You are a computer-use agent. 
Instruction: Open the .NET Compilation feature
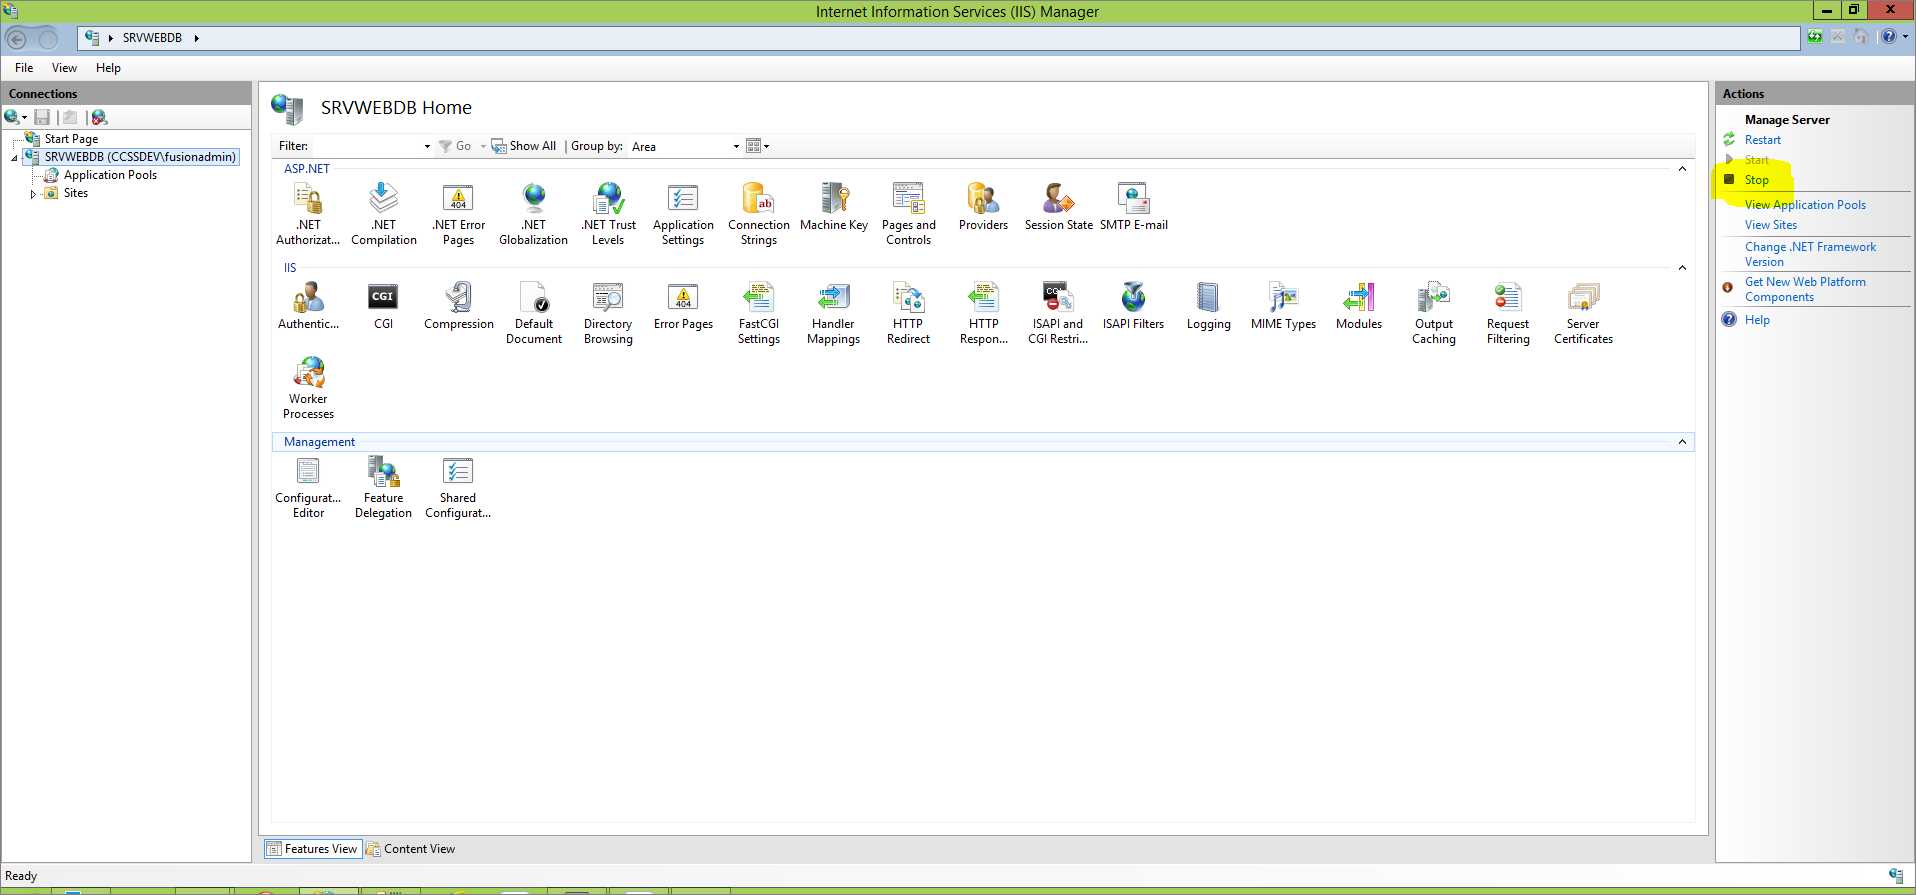coord(384,214)
